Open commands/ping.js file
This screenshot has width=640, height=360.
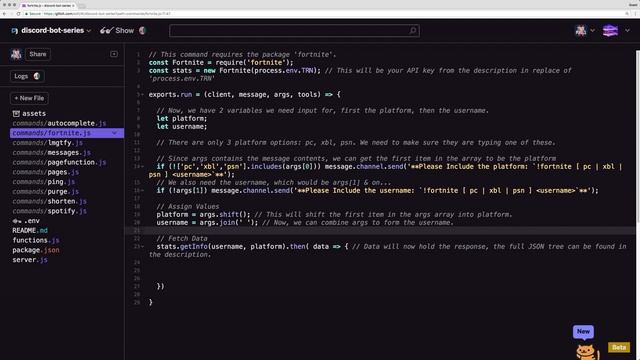pyautogui.click(x=43, y=182)
